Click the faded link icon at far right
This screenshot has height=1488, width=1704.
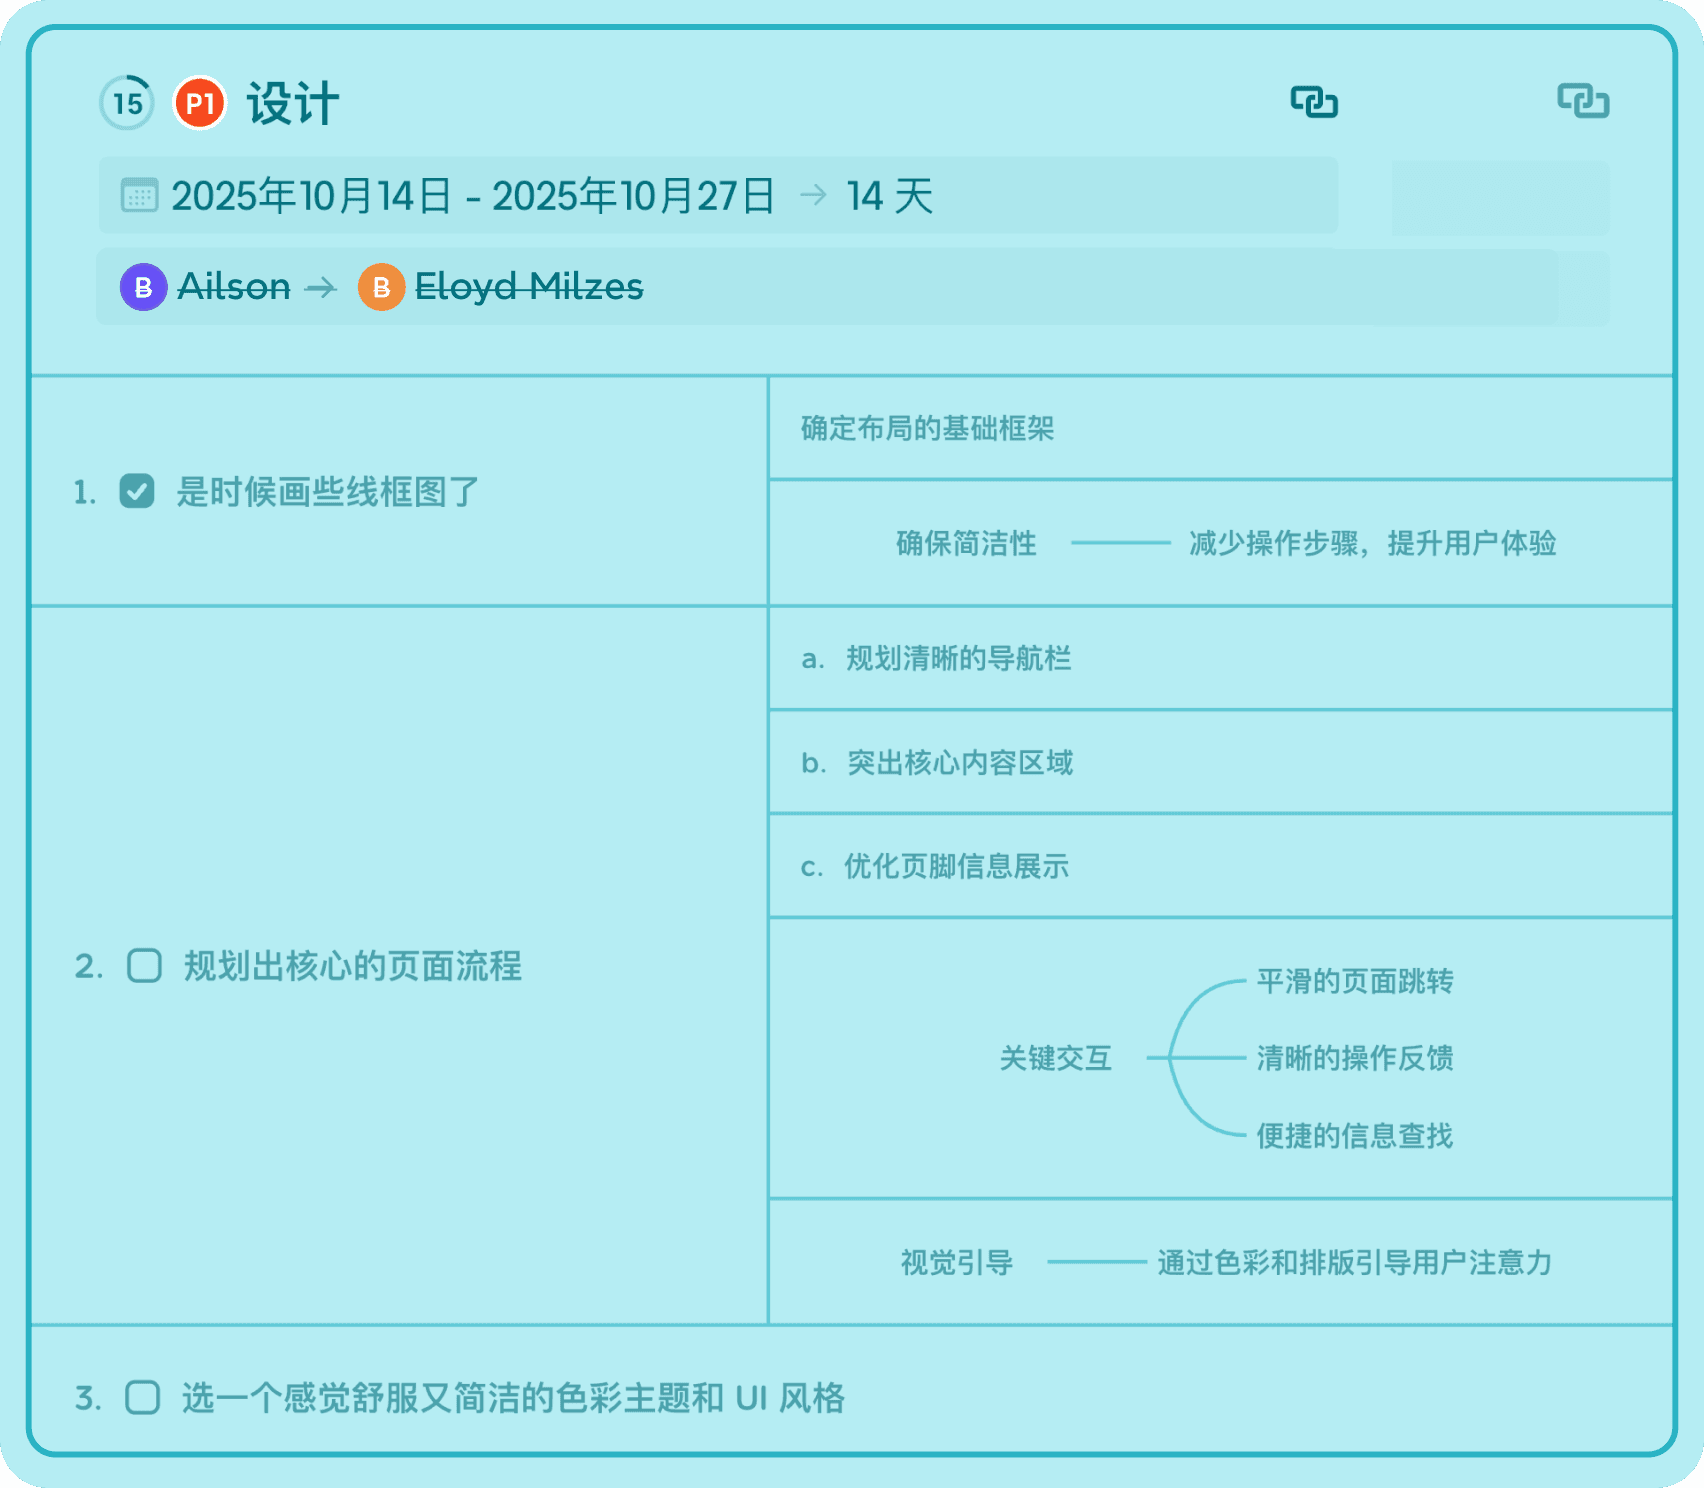[x=1583, y=101]
